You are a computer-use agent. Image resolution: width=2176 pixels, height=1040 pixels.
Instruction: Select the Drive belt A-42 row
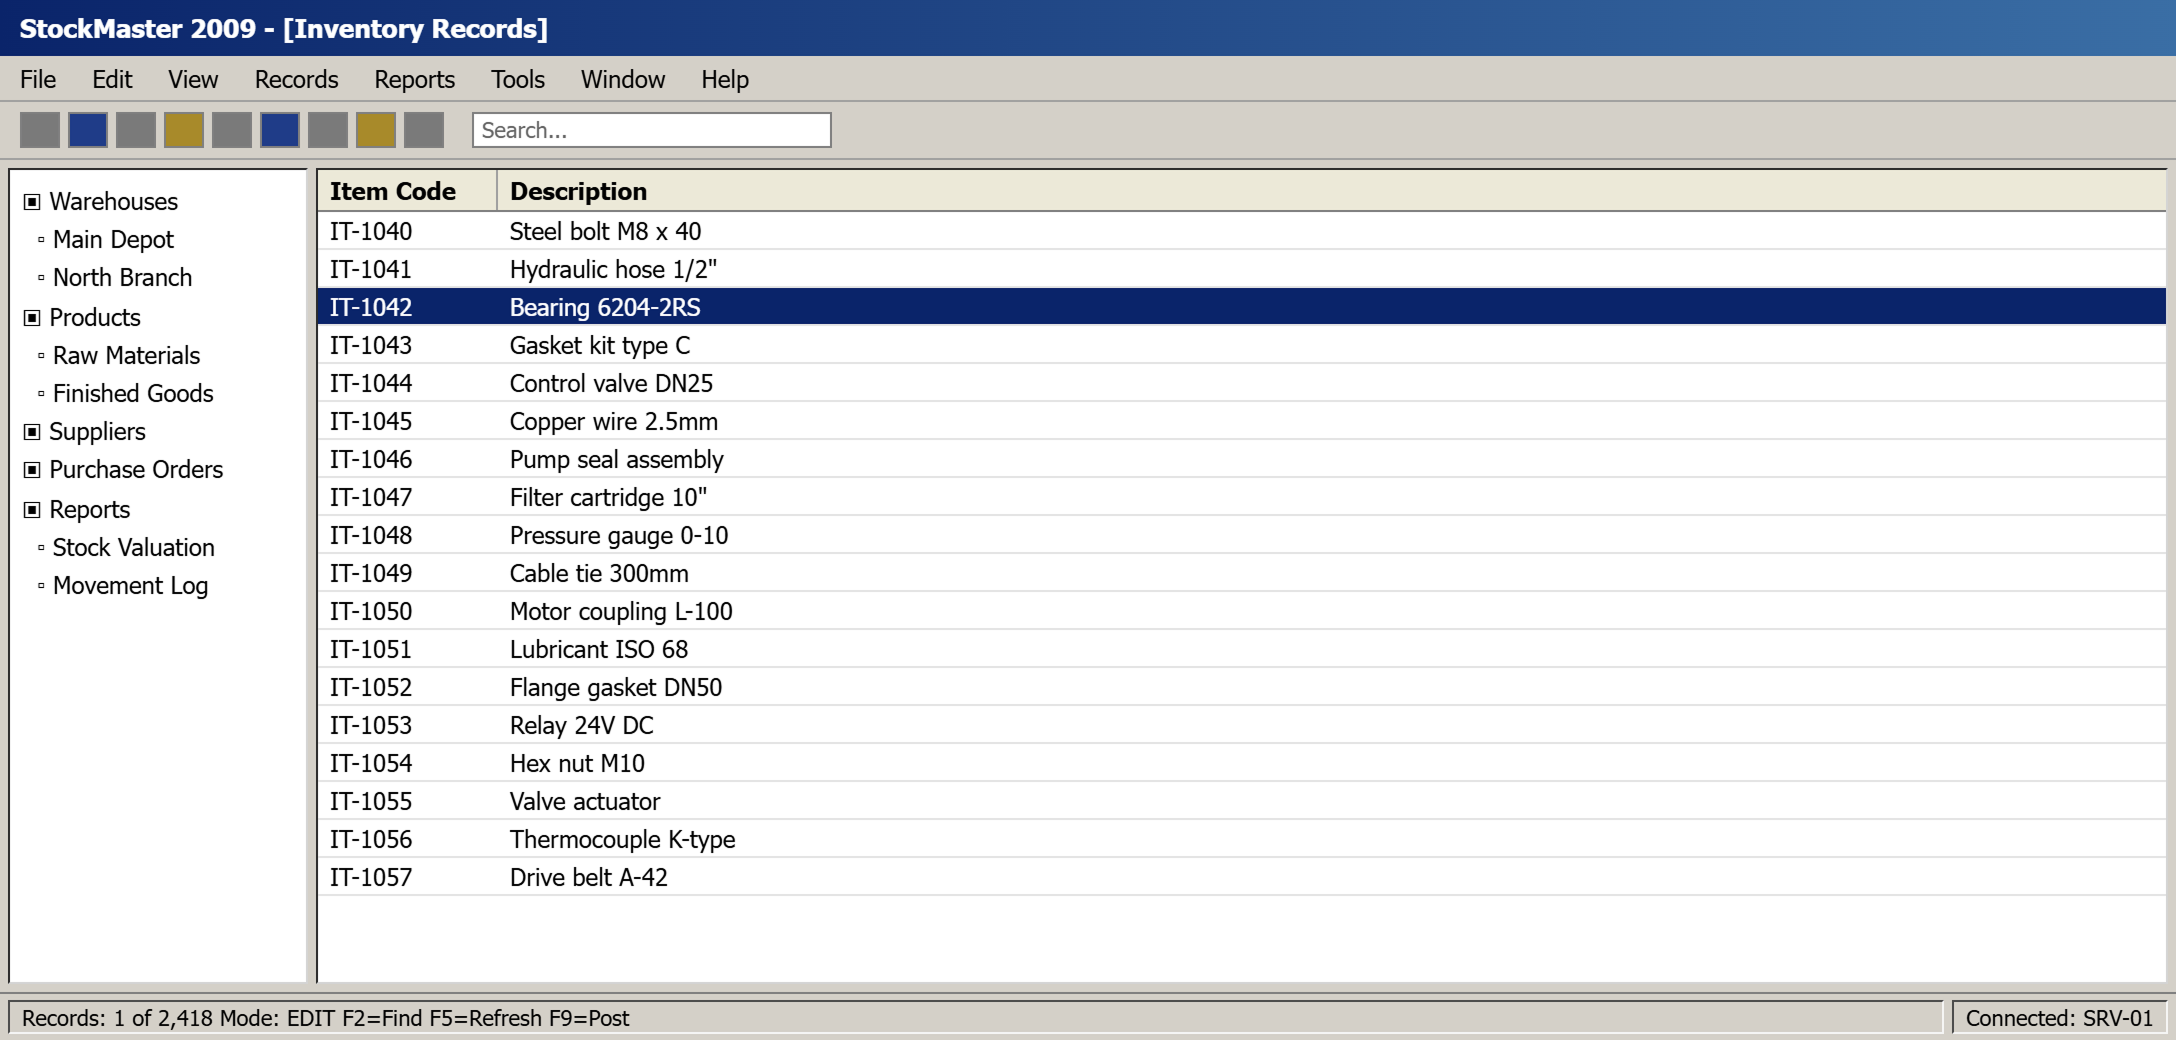click(x=1241, y=877)
